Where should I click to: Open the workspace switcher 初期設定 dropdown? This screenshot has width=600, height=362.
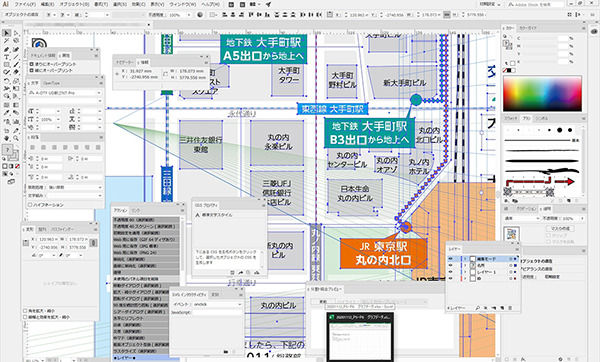489,4
